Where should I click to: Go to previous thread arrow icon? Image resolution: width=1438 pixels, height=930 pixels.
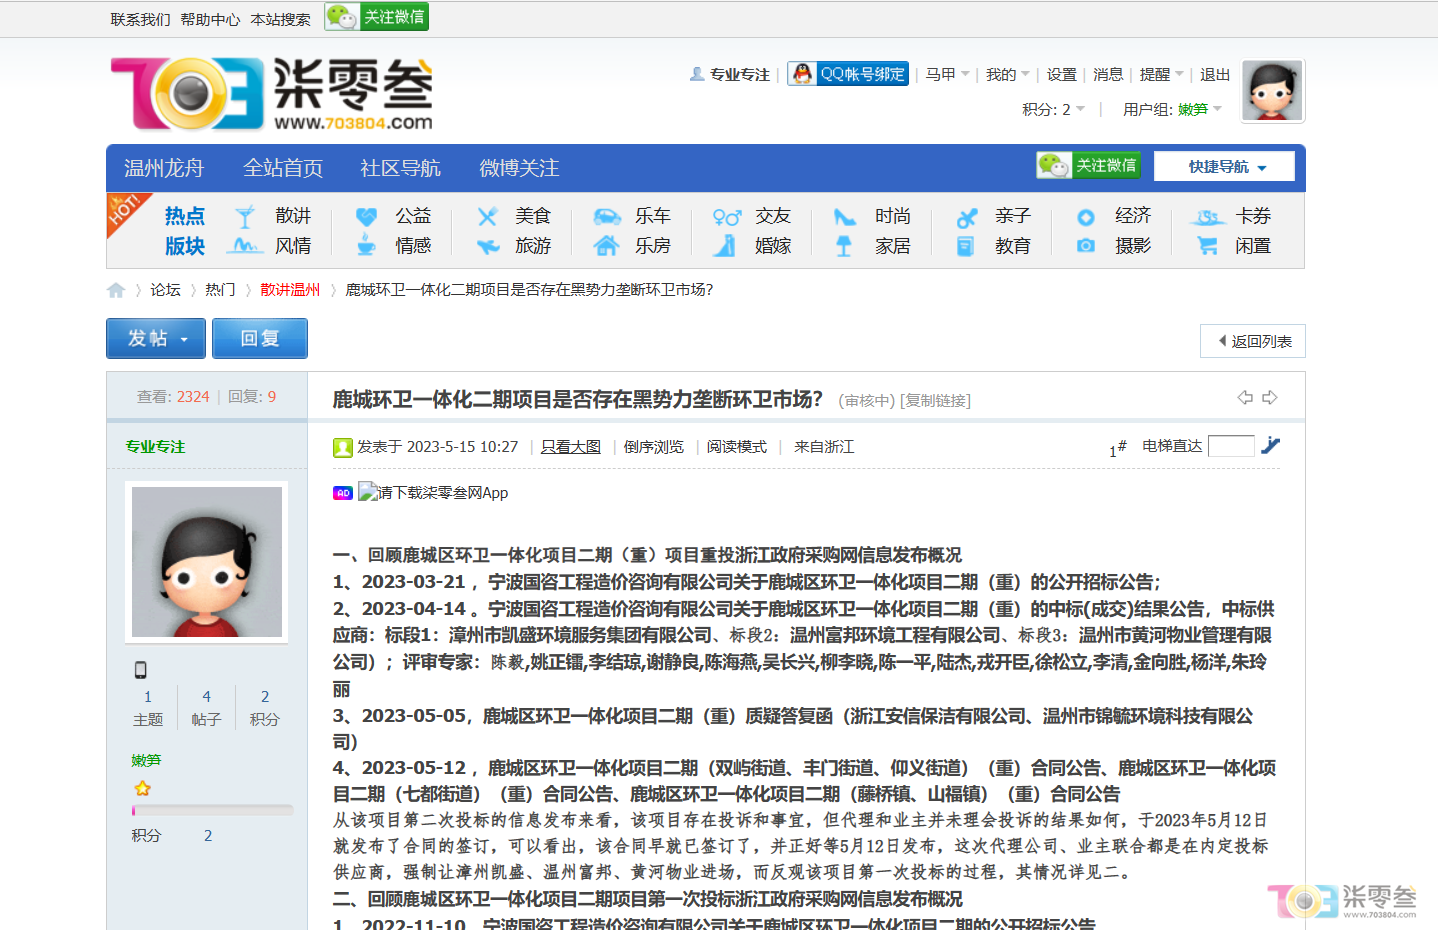[1245, 397]
